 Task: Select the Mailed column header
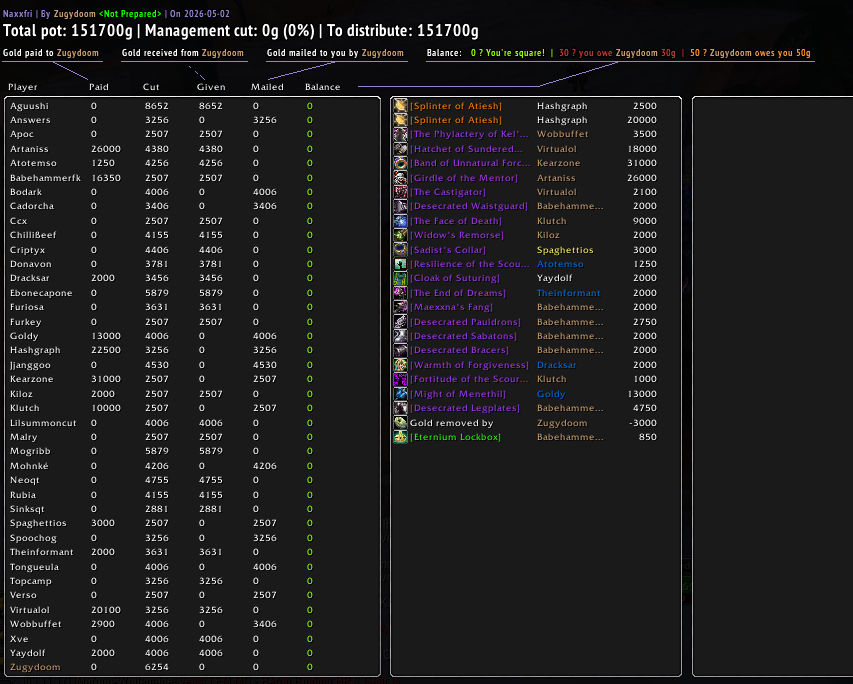click(x=267, y=87)
